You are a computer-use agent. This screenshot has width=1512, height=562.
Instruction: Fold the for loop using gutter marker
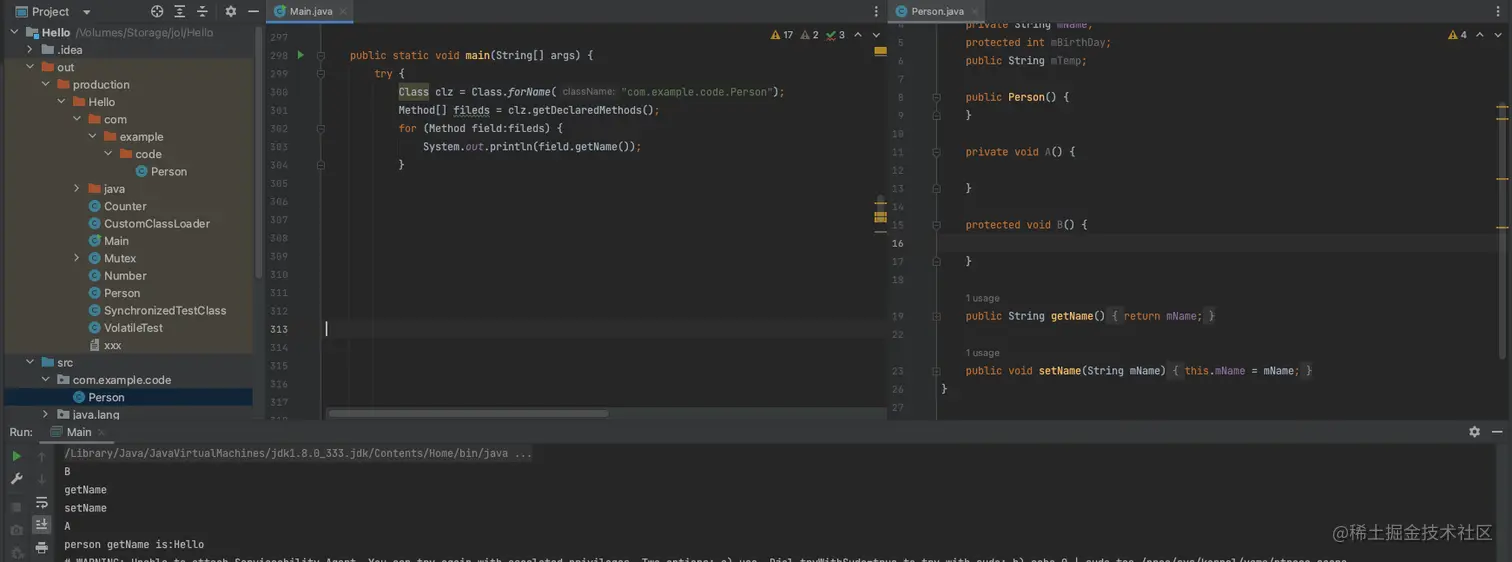click(x=321, y=129)
